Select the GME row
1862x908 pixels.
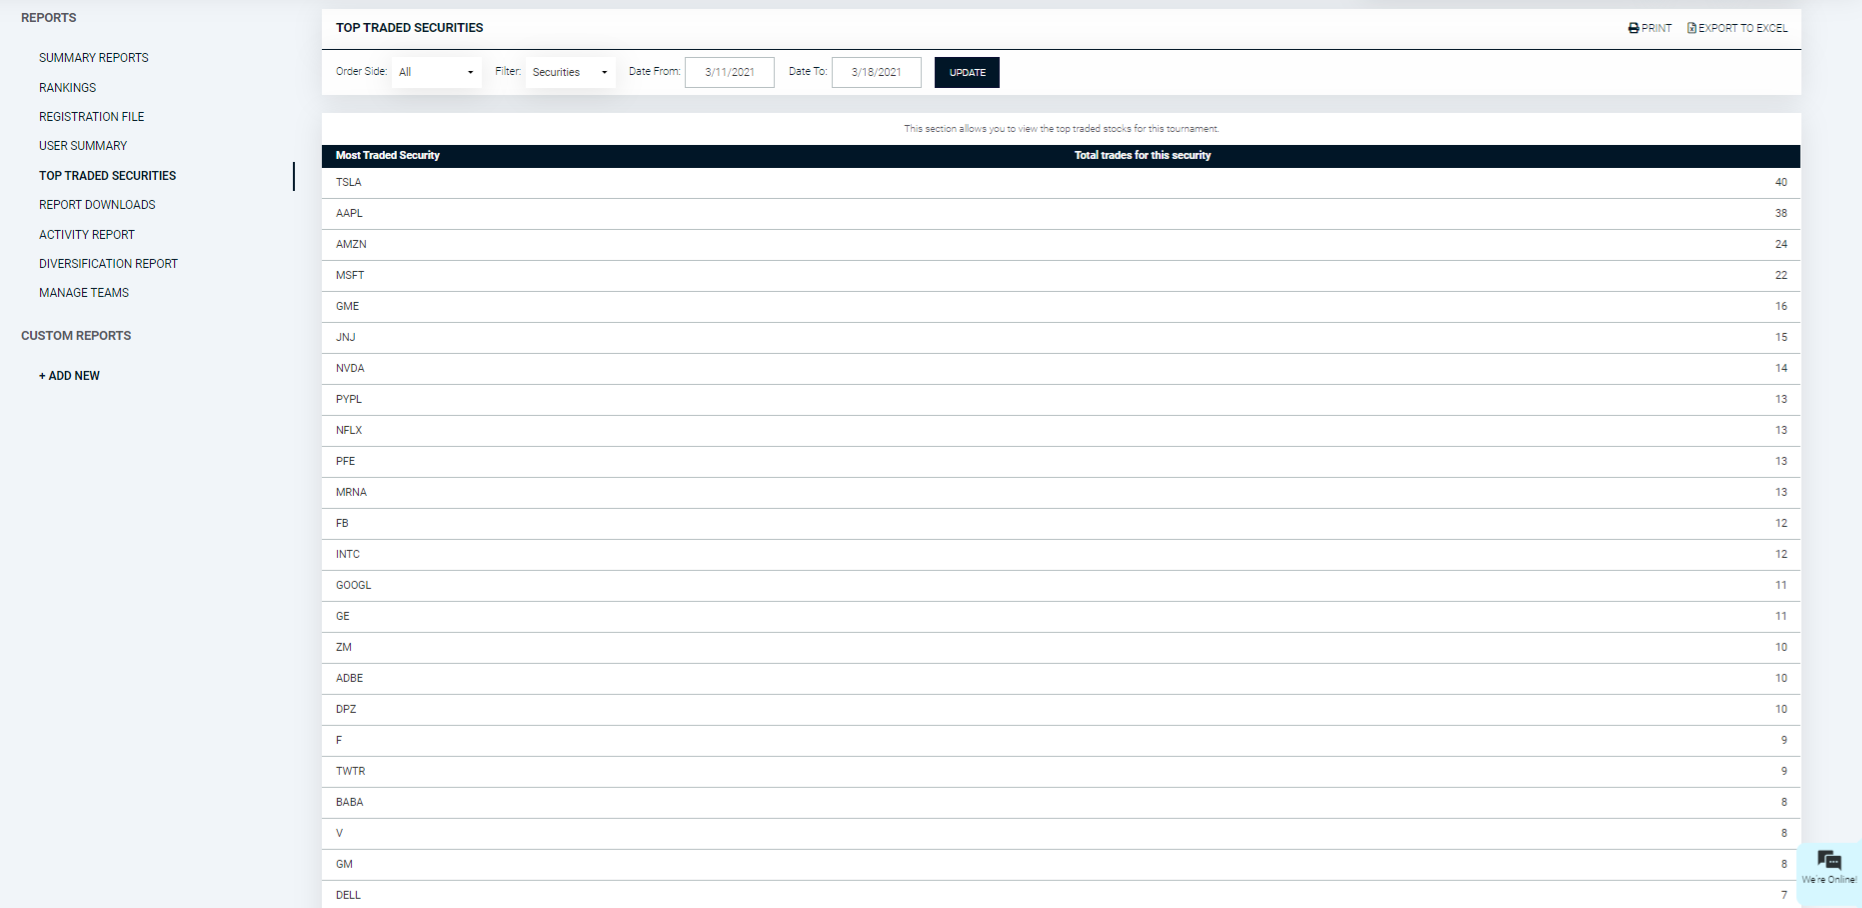[1061, 306]
